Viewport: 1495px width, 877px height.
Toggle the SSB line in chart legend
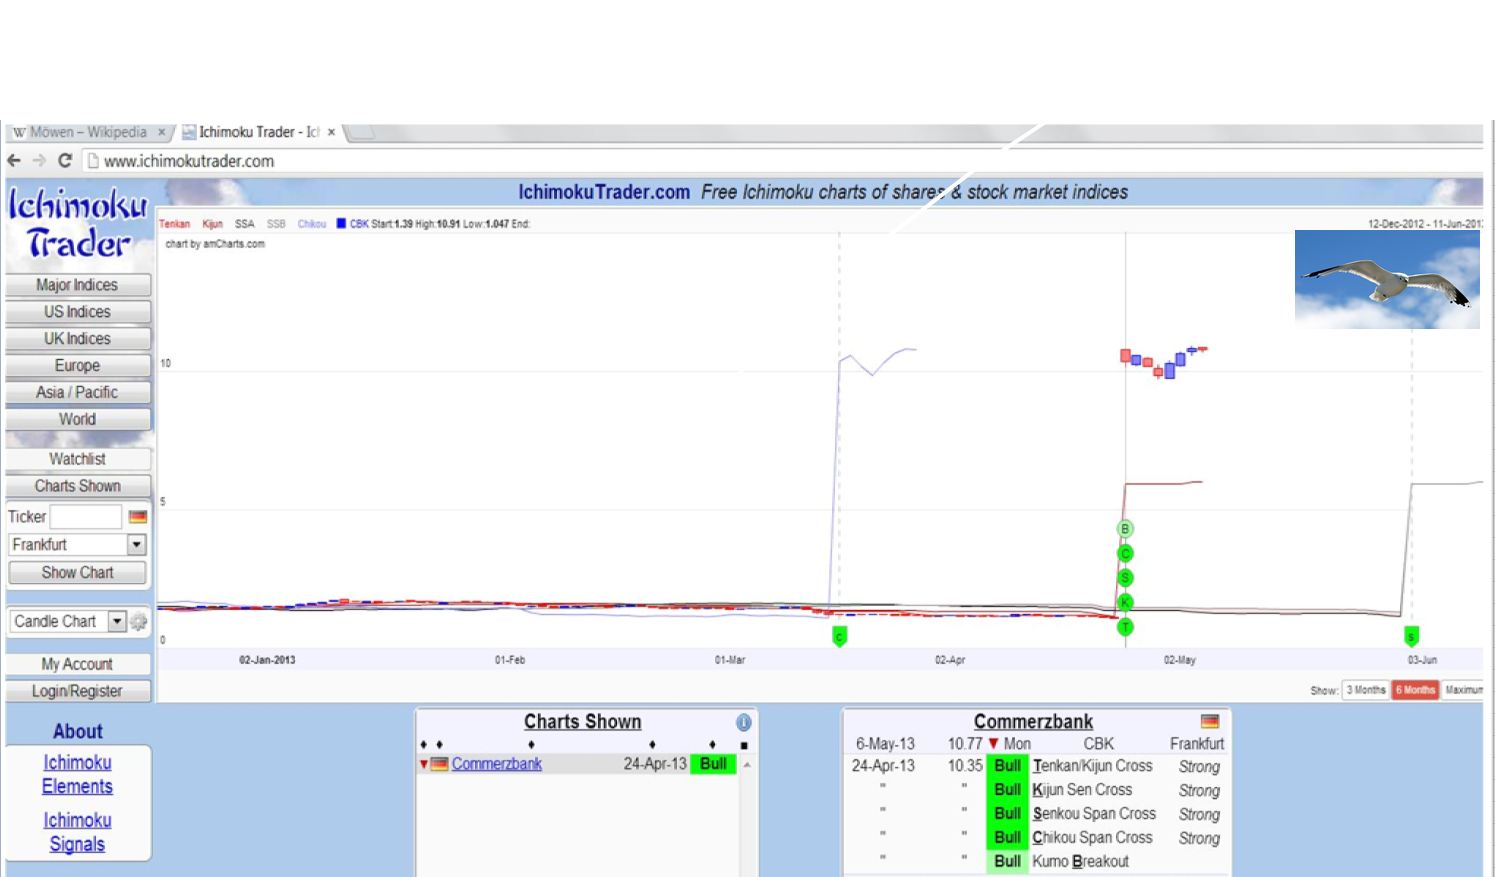(x=276, y=224)
